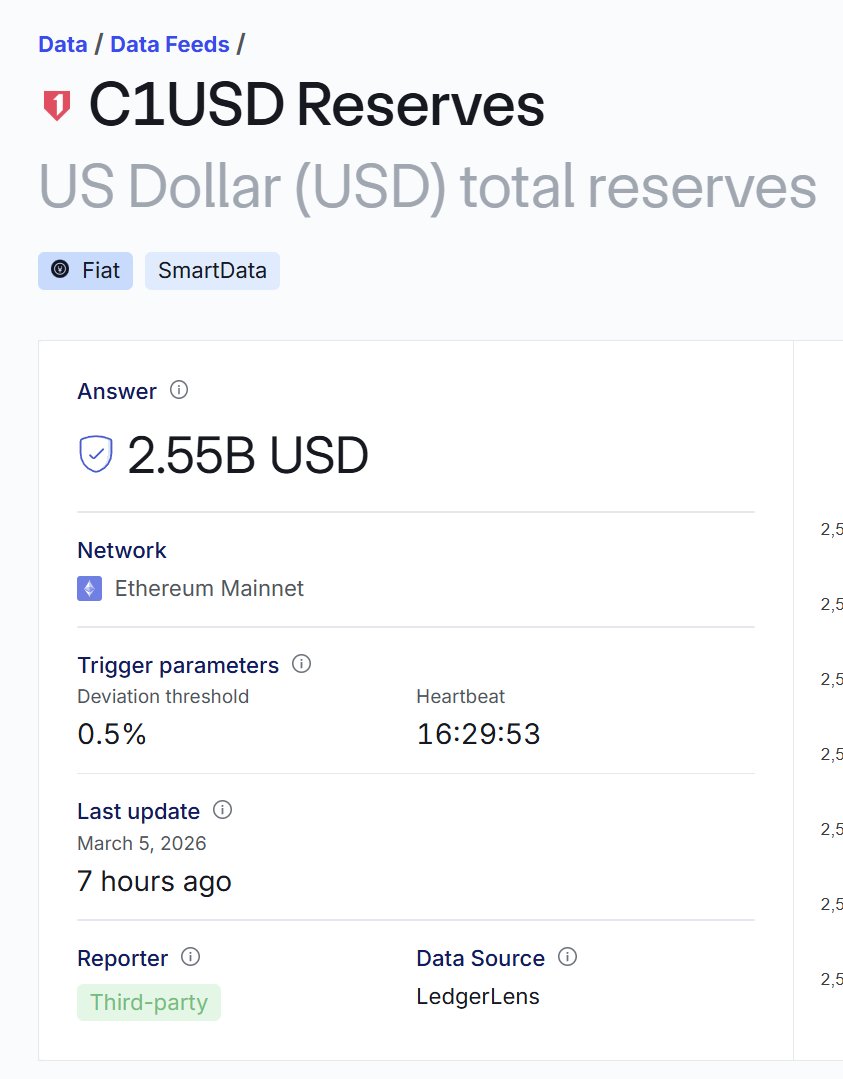The image size is (843, 1079).
Task: Click the Ethereum Mainnet network icon
Action: click(x=90, y=588)
